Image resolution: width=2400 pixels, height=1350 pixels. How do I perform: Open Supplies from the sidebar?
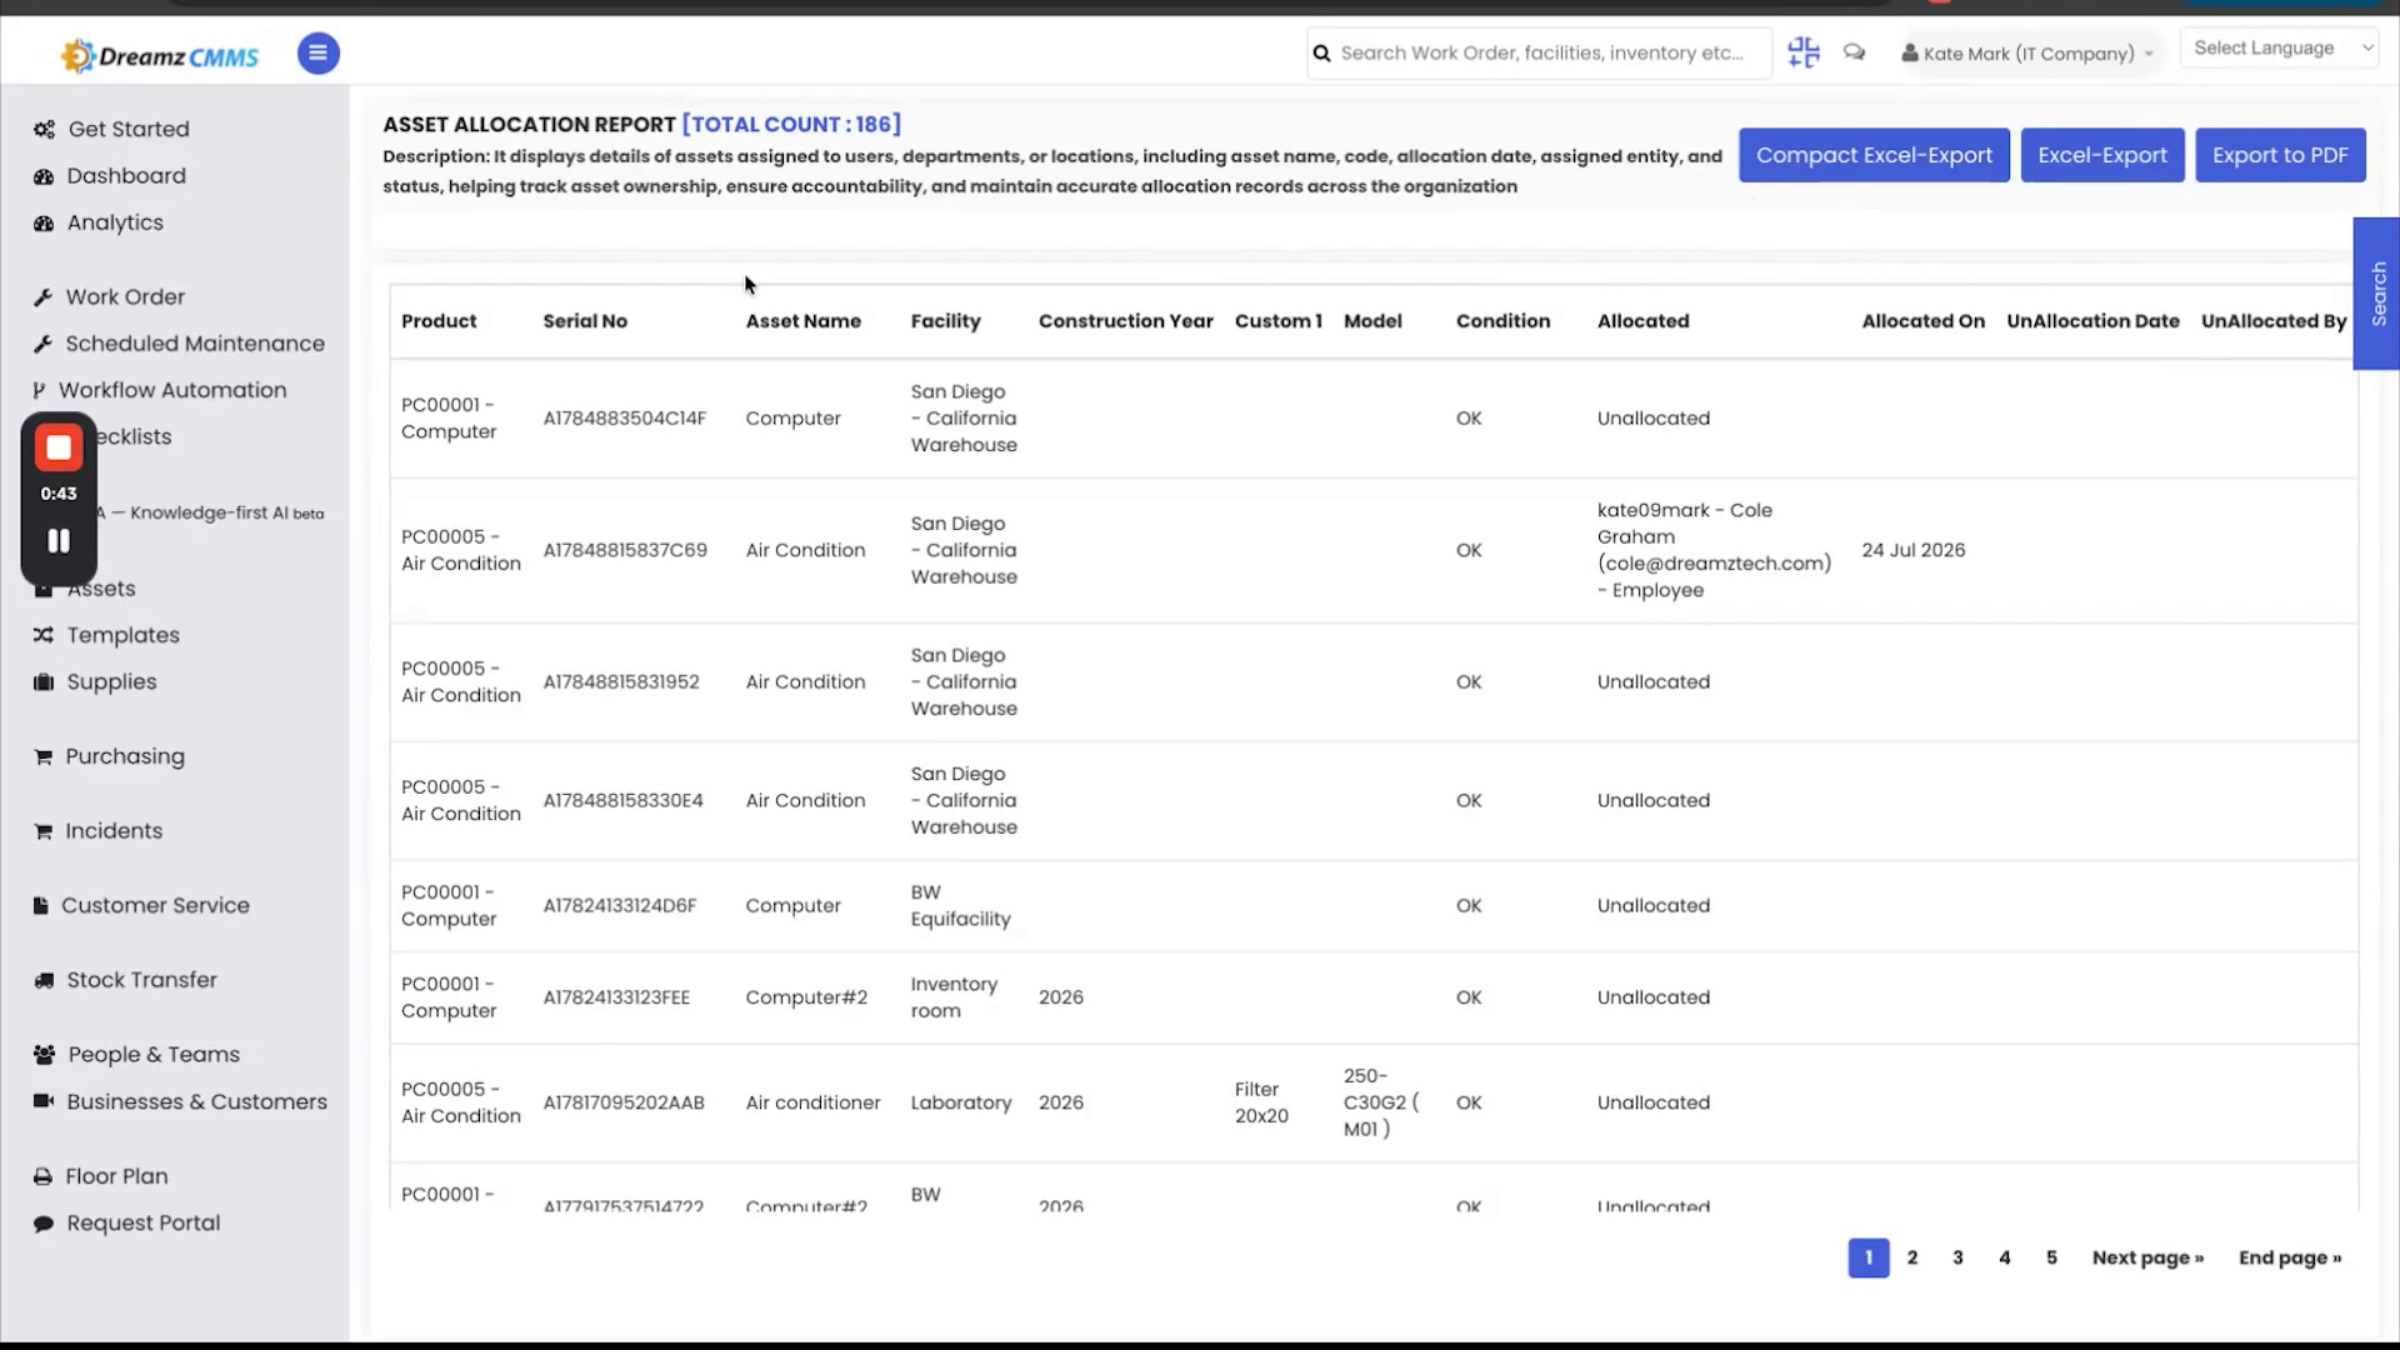(112, 682)
